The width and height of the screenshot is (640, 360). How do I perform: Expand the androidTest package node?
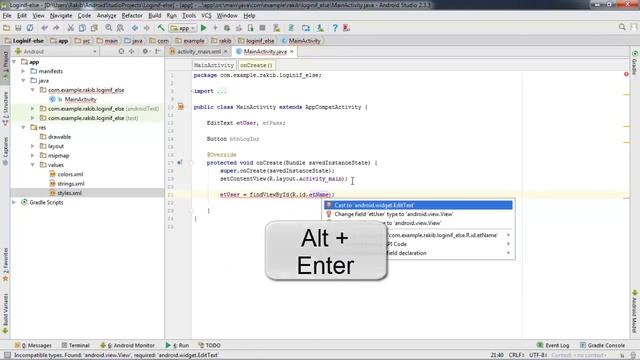[x=33, y=109]
